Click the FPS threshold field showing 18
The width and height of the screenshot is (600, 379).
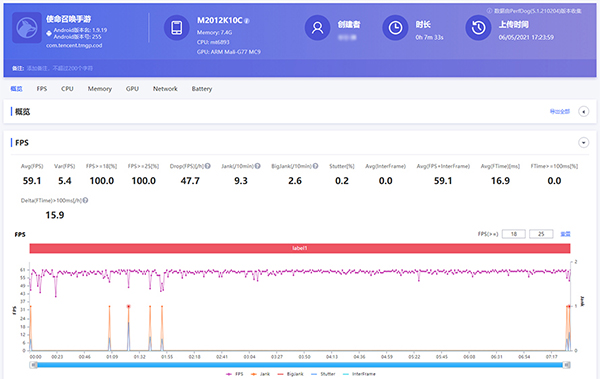[514, 234]
